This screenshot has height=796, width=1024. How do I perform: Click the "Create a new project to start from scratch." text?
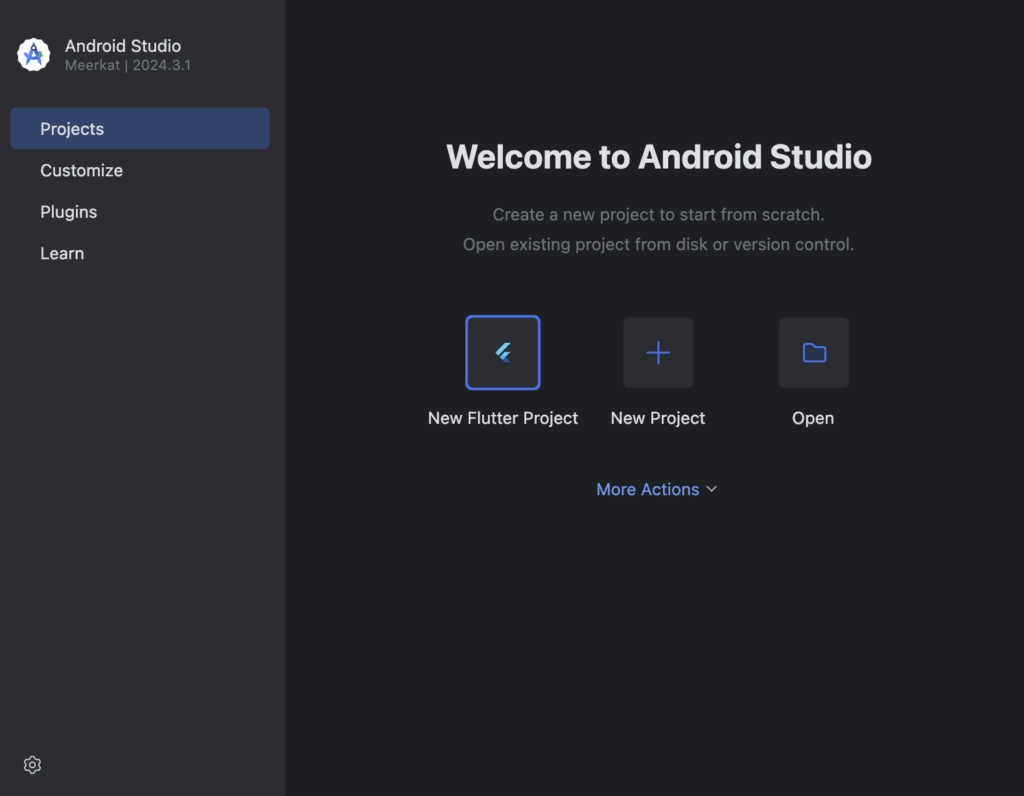658,214
